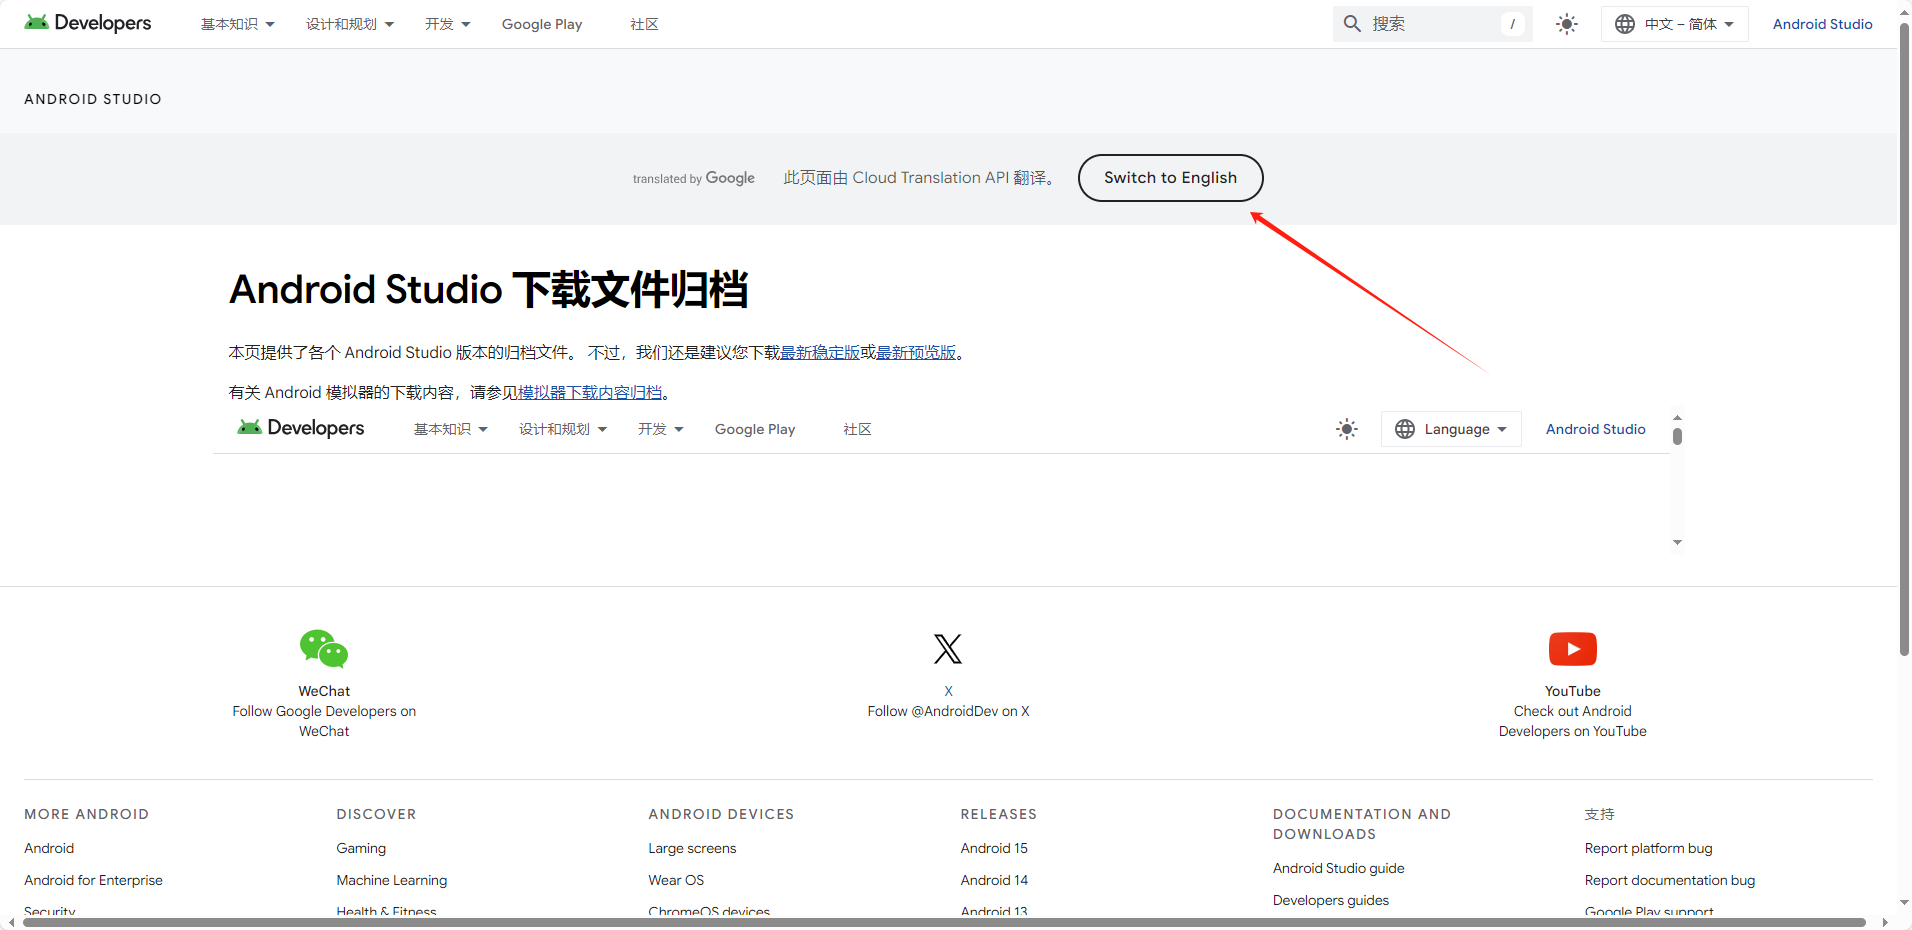The width and height of the screenshot is (1912, 930).
Task: Open Google Play tab in top header
Action: [542, 24]
